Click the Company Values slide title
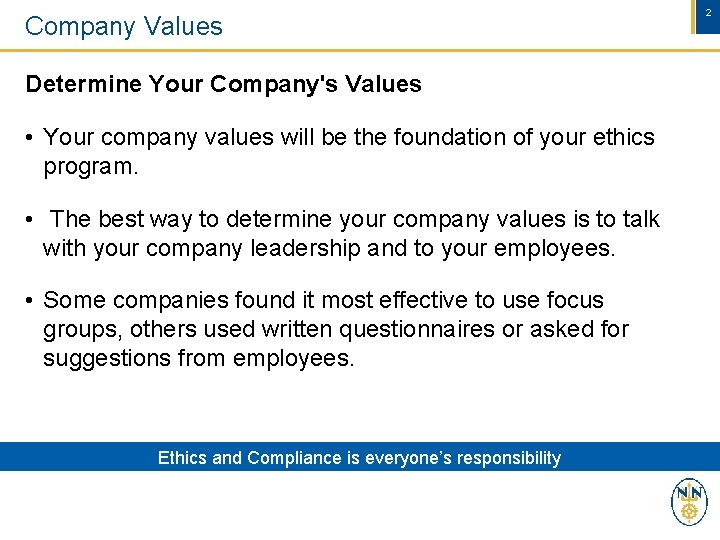This screenshot has height=540, width=720. (x=124, y=26)
